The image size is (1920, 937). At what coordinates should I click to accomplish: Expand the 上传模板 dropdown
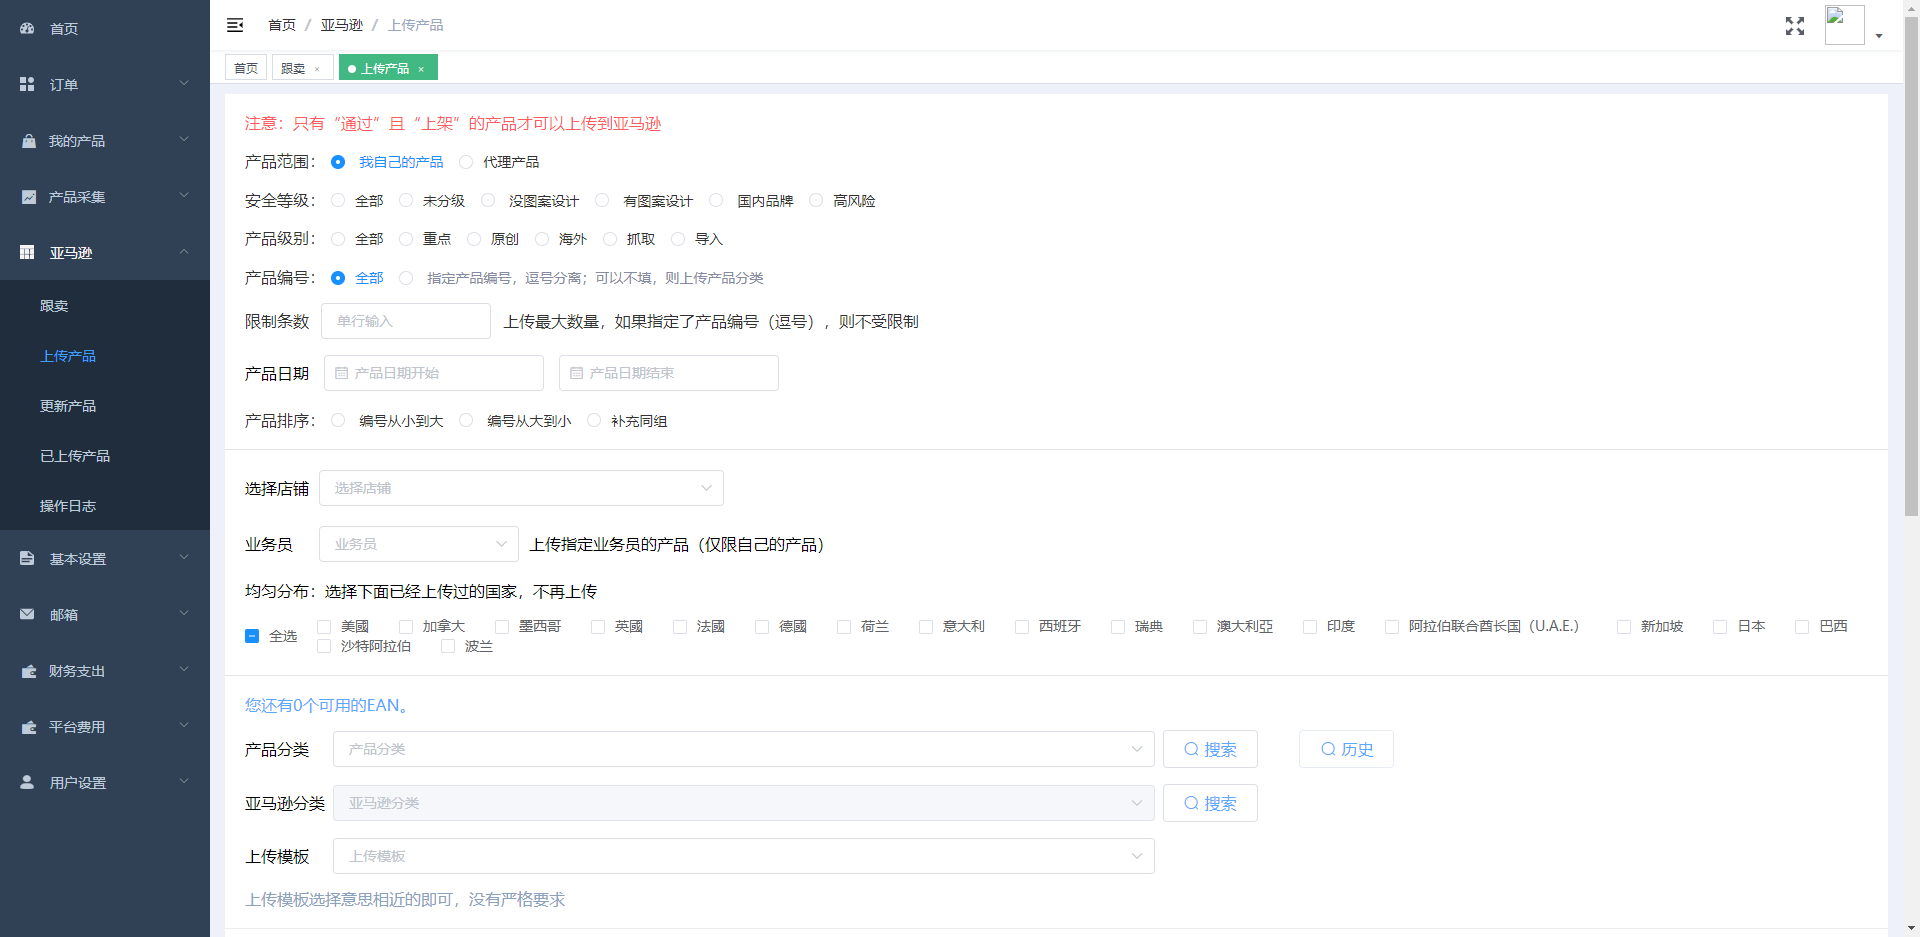(x=743, y=856)
